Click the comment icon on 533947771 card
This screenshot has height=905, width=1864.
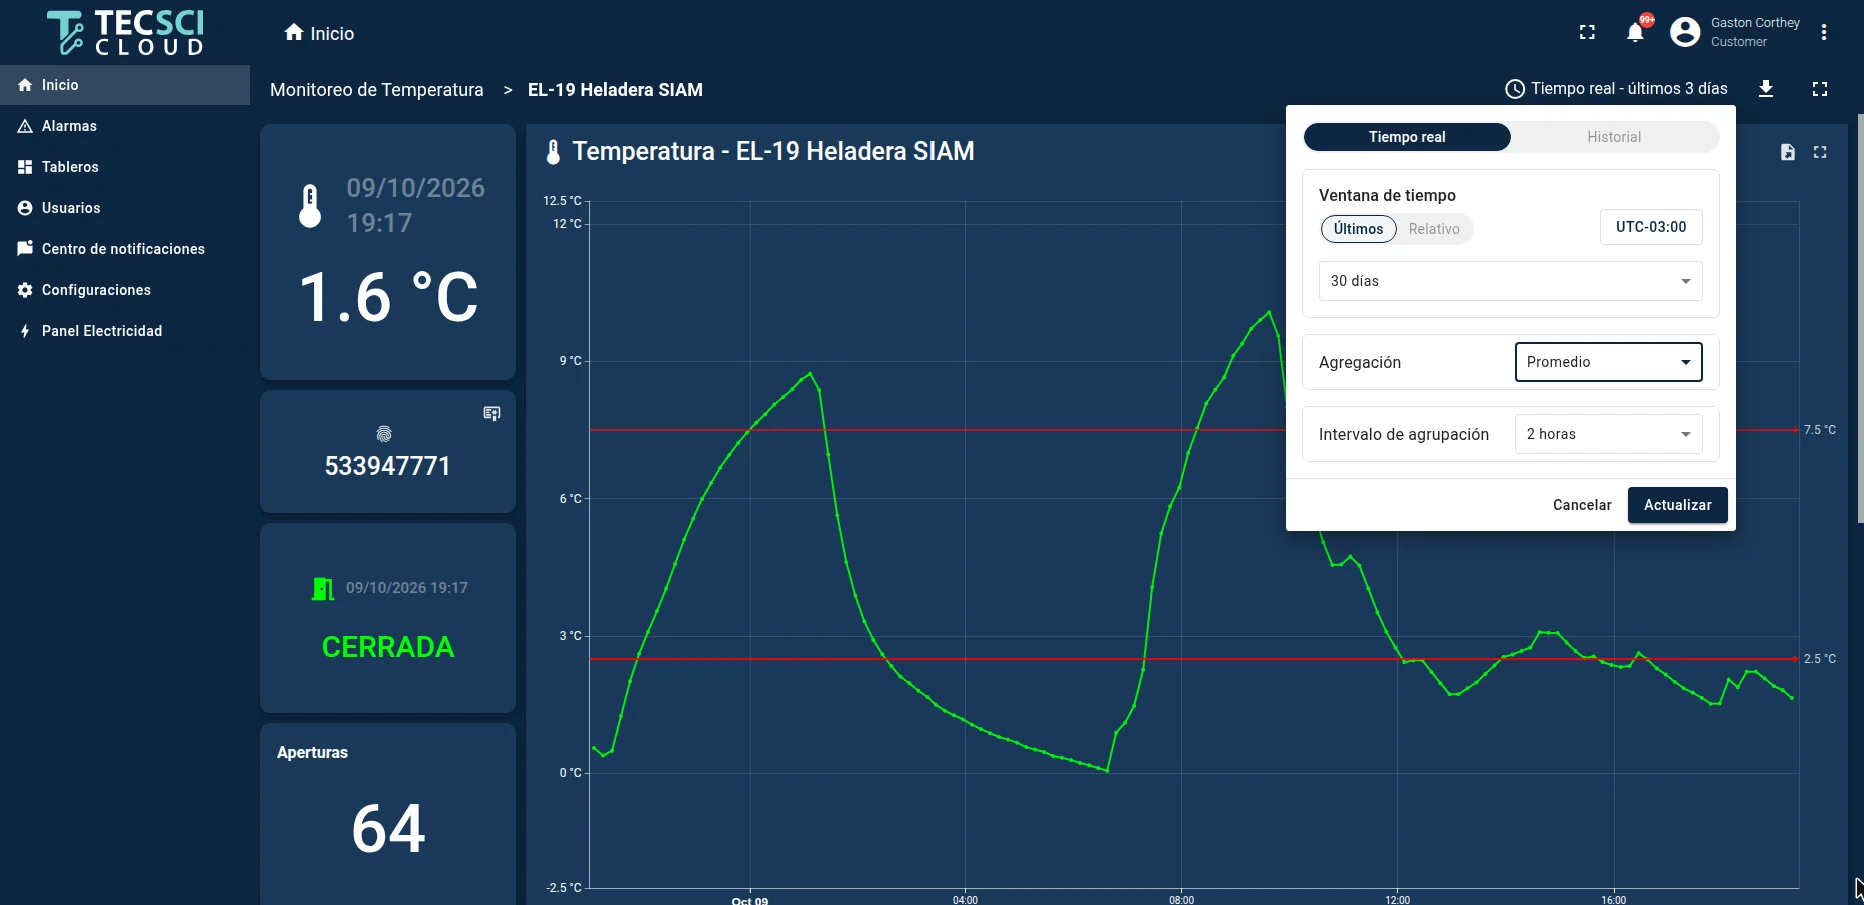pyautogui.click(x=492, y=414)
